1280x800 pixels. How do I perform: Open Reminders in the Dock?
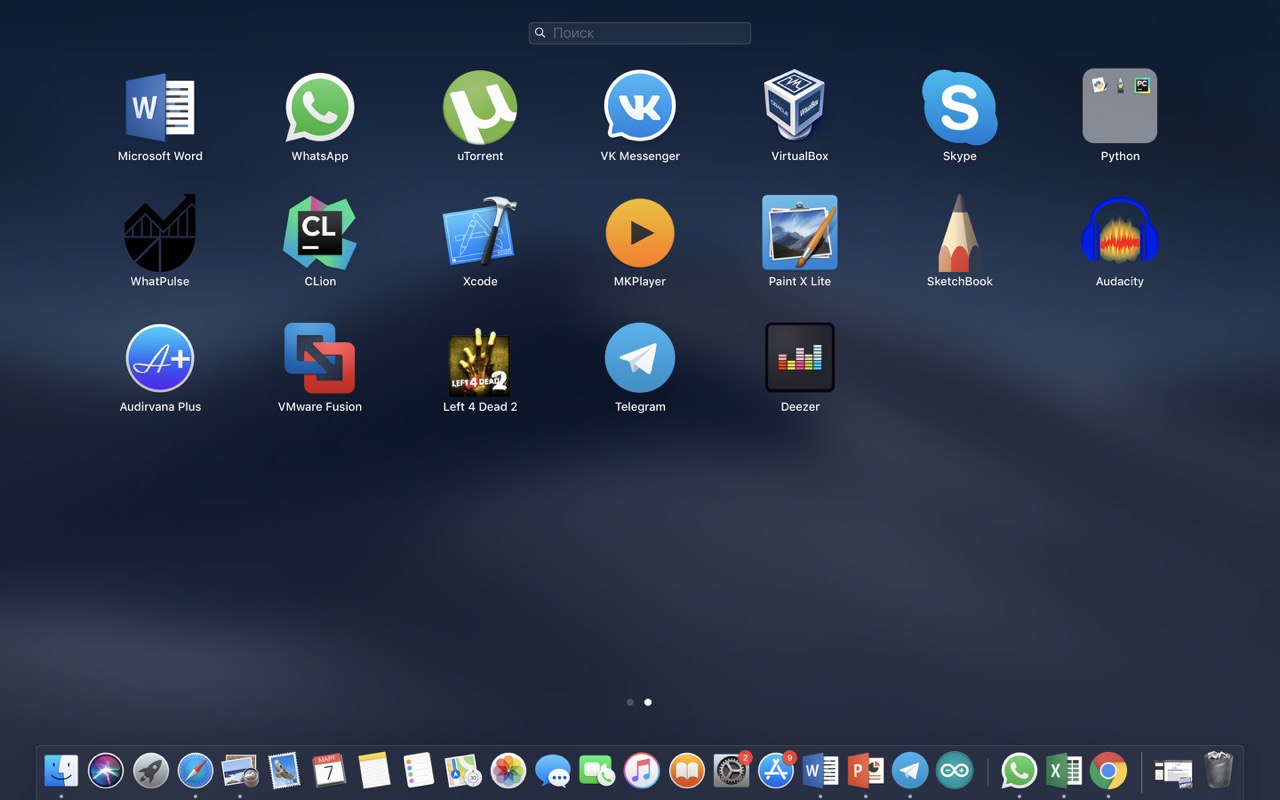point(418,770)
